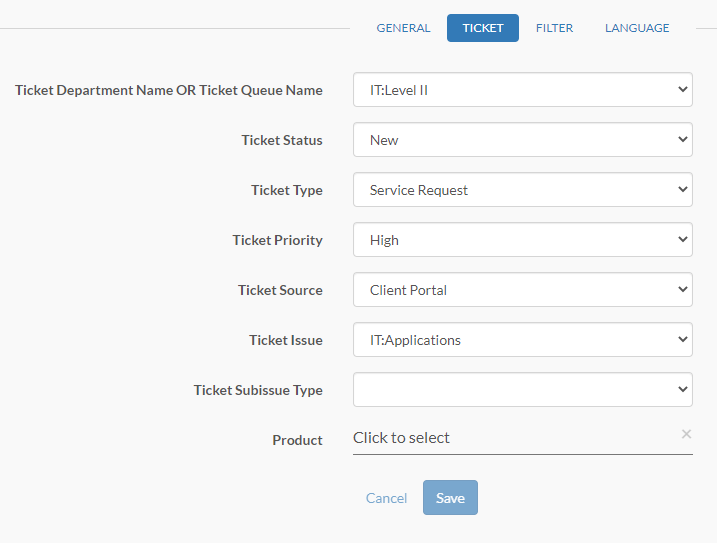Go to the FILTER tab

tap(554, 28)
